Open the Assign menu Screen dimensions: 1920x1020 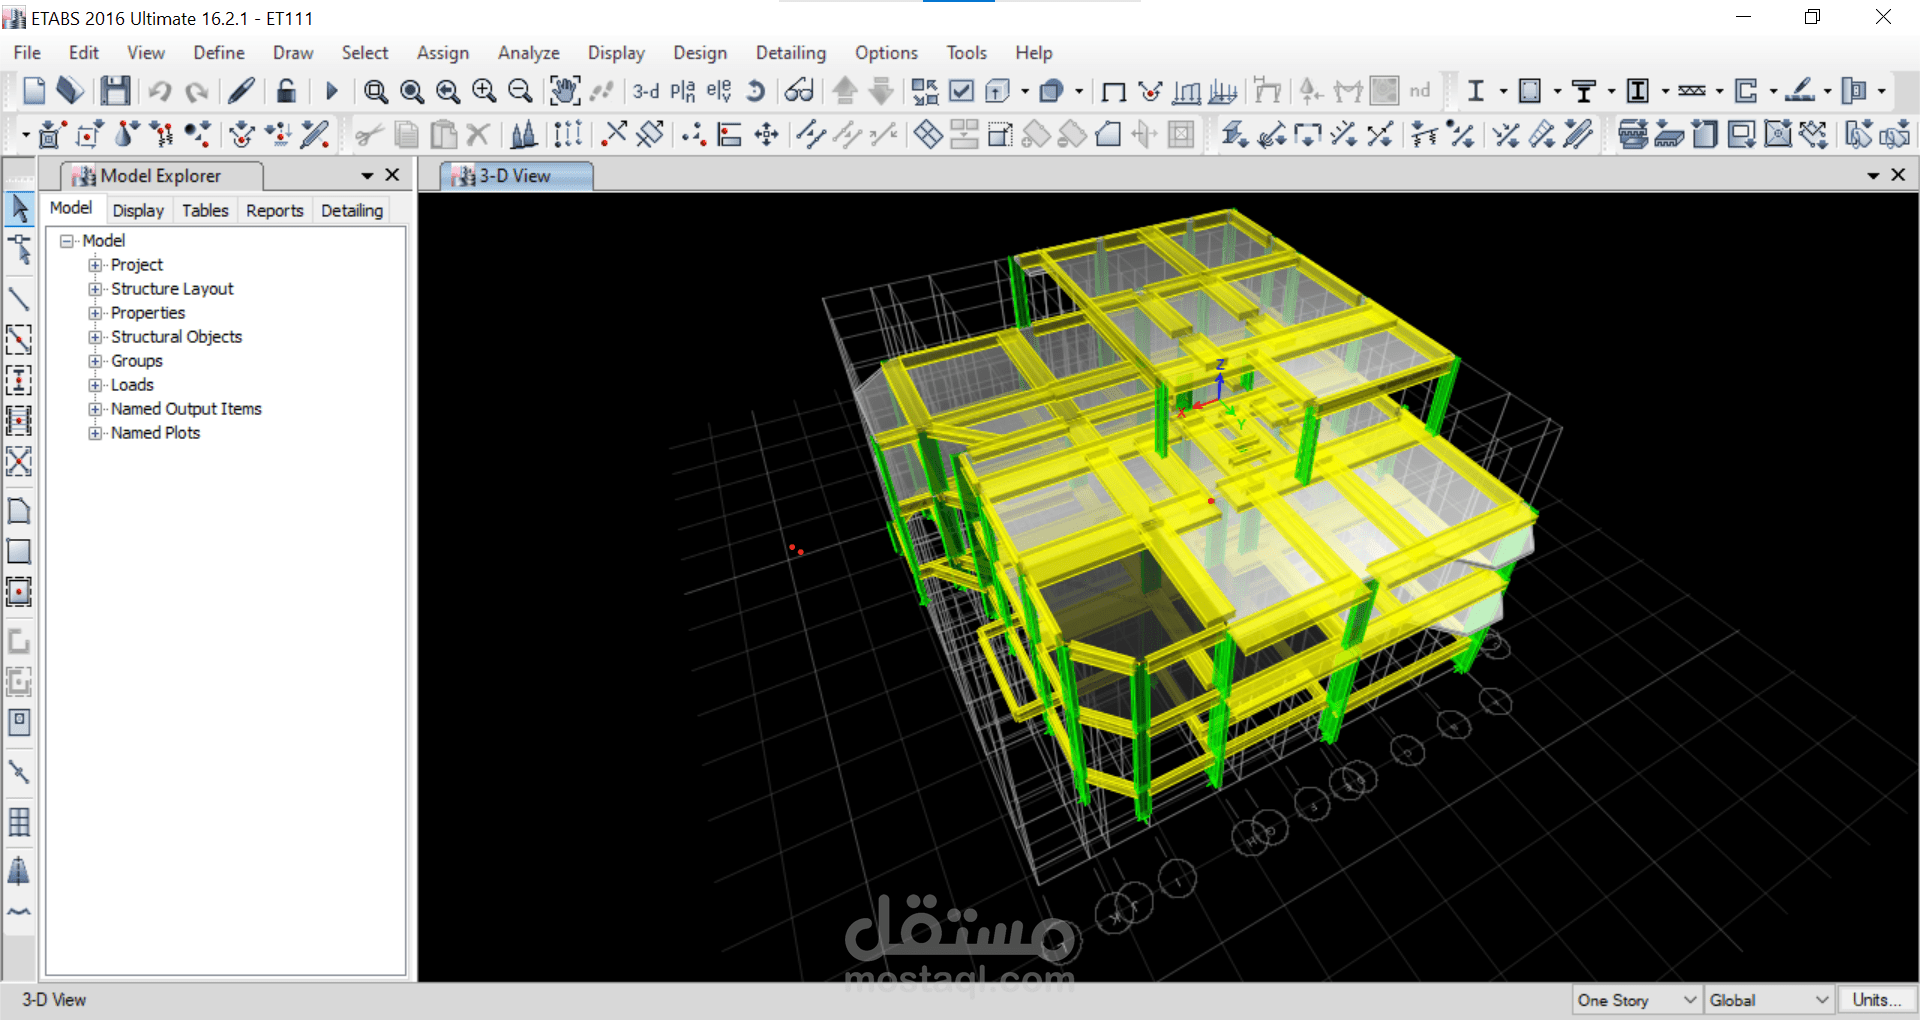[443, 53]
